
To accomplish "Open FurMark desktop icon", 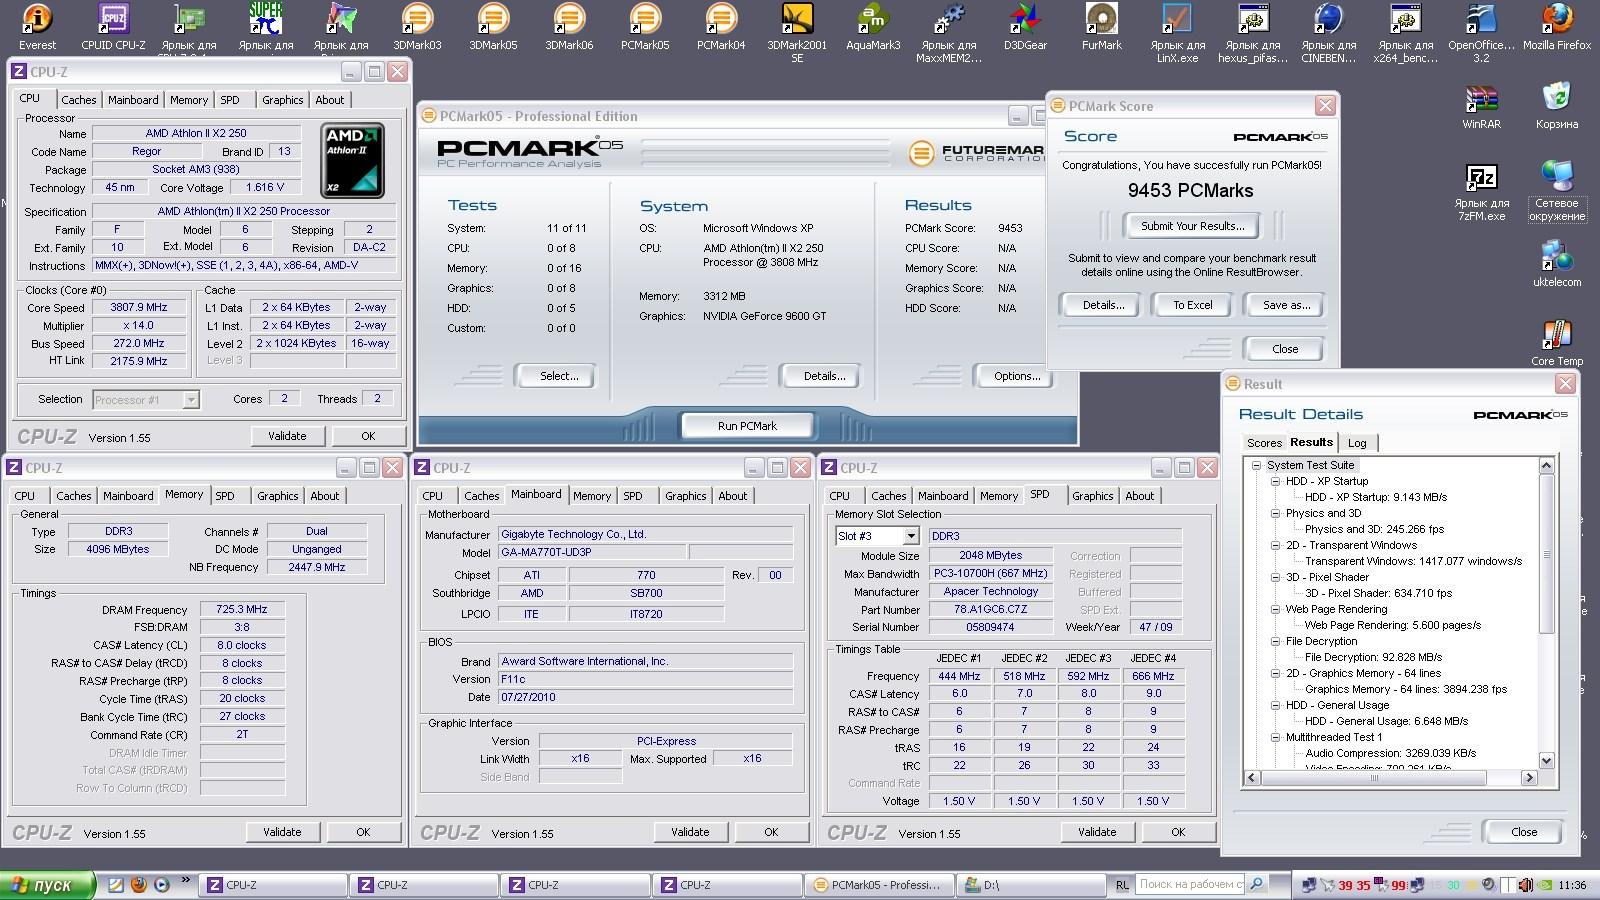I will click(1101, 26).
